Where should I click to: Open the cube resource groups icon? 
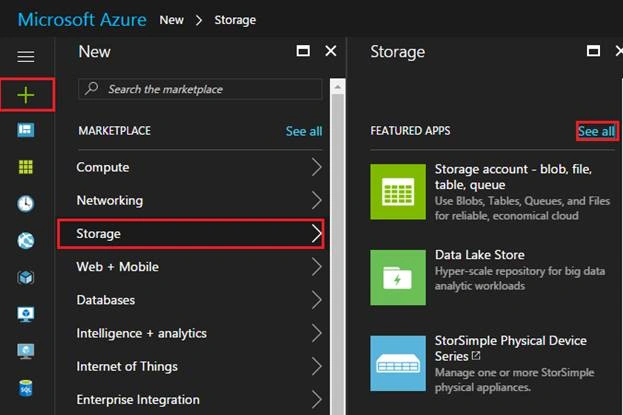(x=26, y=277)
